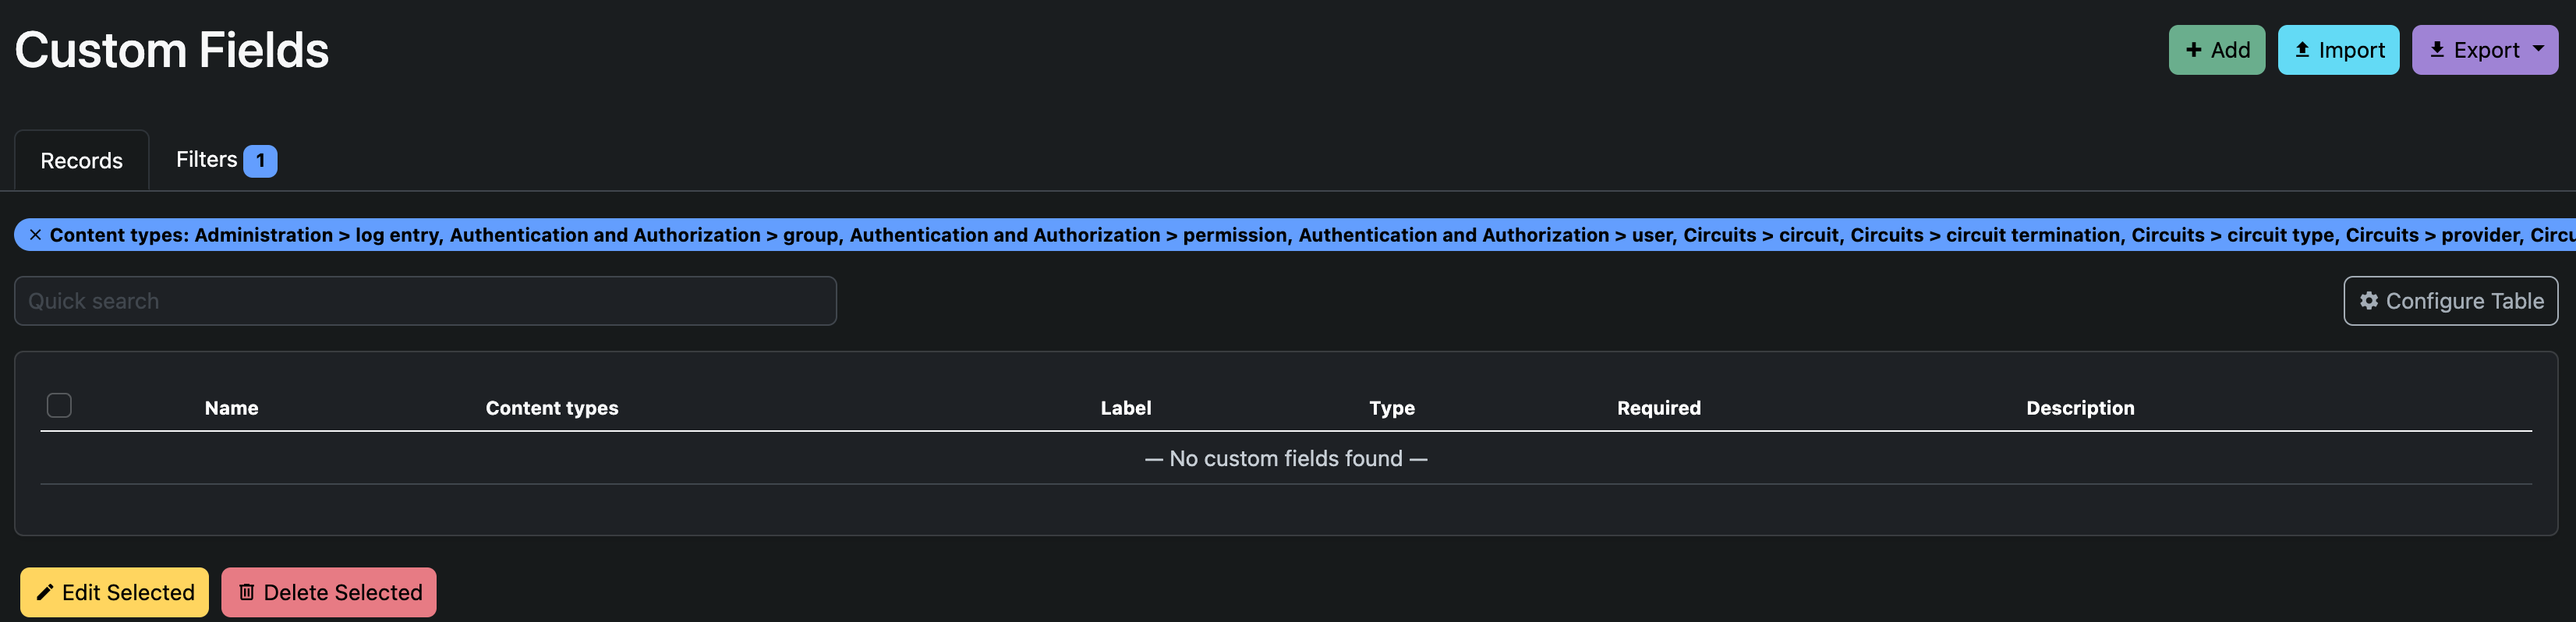The image size is (2576, 622).
Task: Sort the table by Label column
Action: coord(1126,407)
